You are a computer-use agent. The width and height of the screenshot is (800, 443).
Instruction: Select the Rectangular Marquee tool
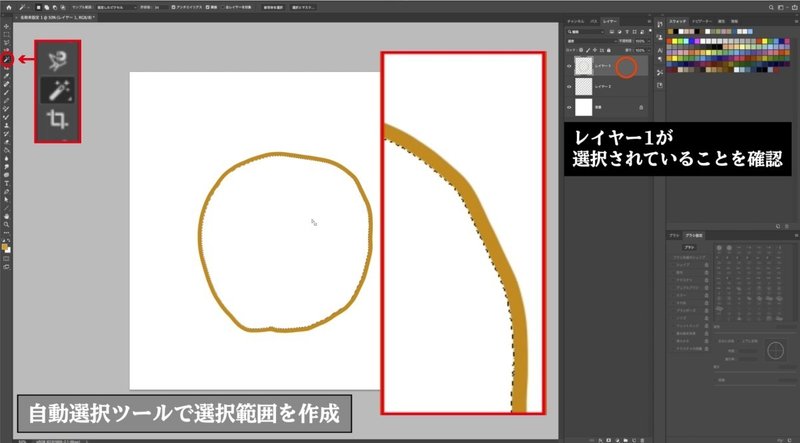(7, 34)
